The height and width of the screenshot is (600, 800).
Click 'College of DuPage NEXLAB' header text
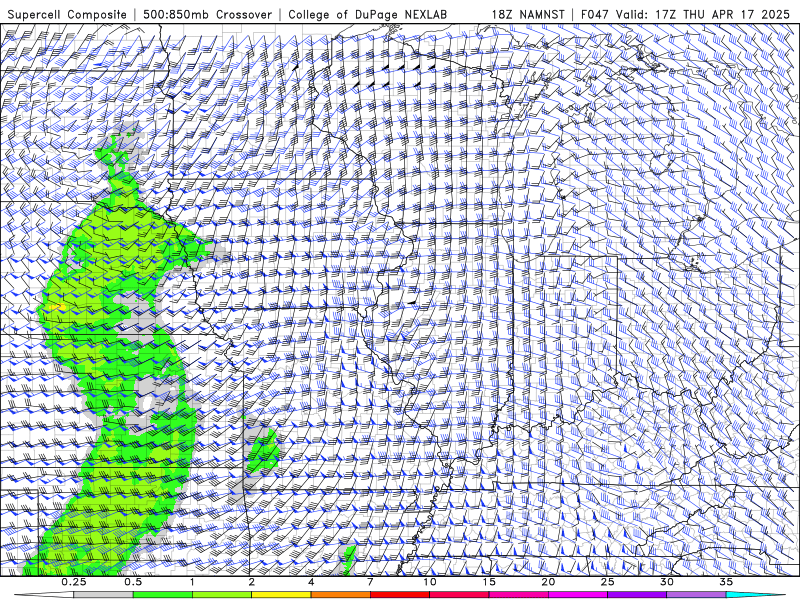click(368, 15)
